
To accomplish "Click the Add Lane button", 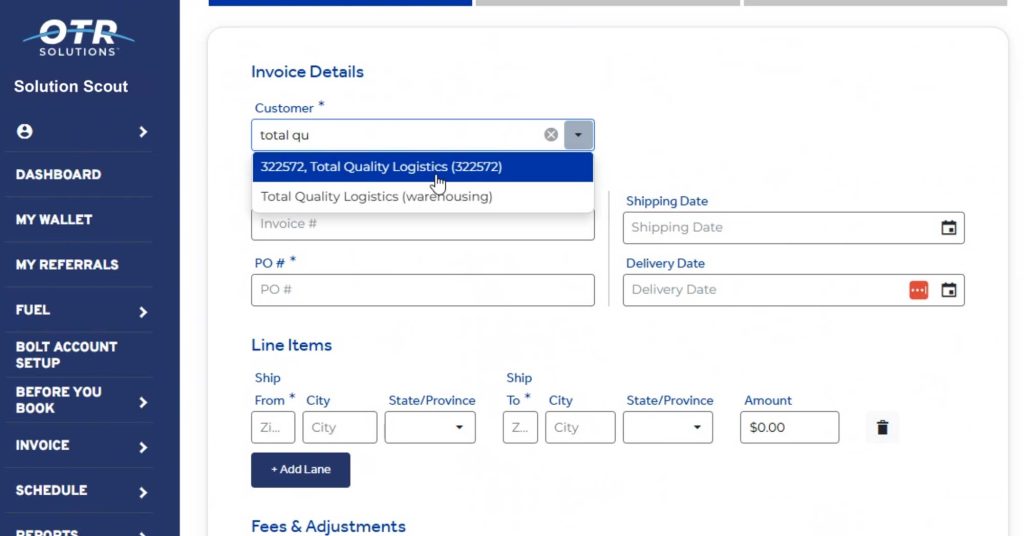I will [300, 469].
